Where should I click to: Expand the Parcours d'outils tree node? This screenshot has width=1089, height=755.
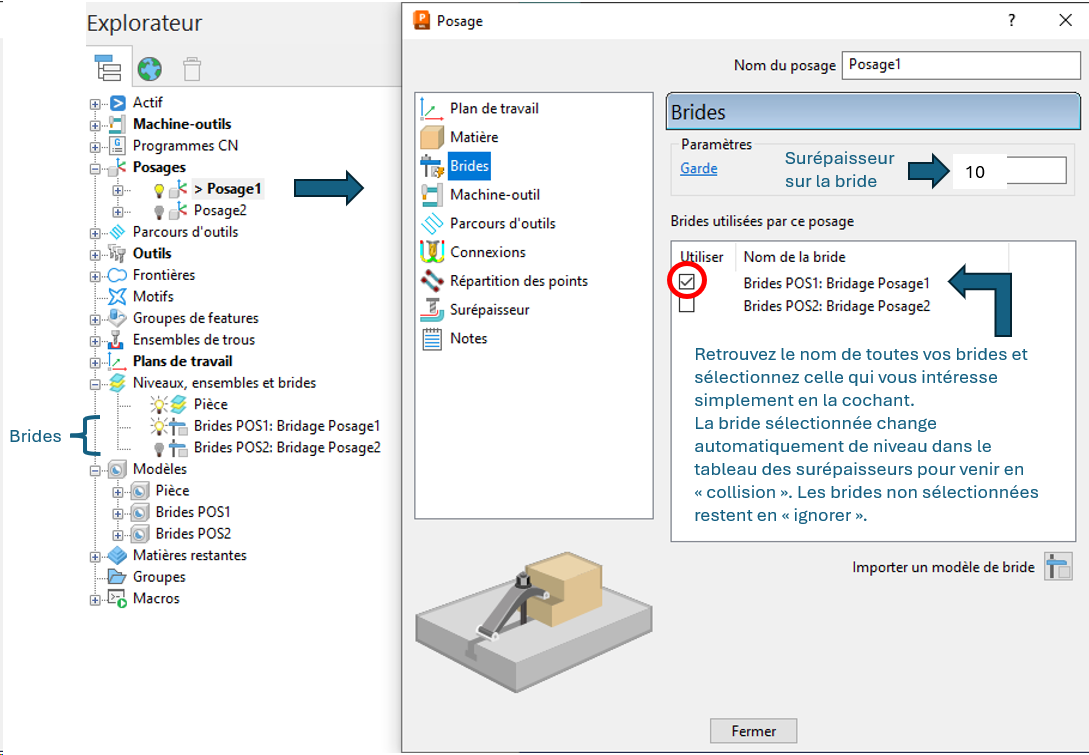pos(95,233)
